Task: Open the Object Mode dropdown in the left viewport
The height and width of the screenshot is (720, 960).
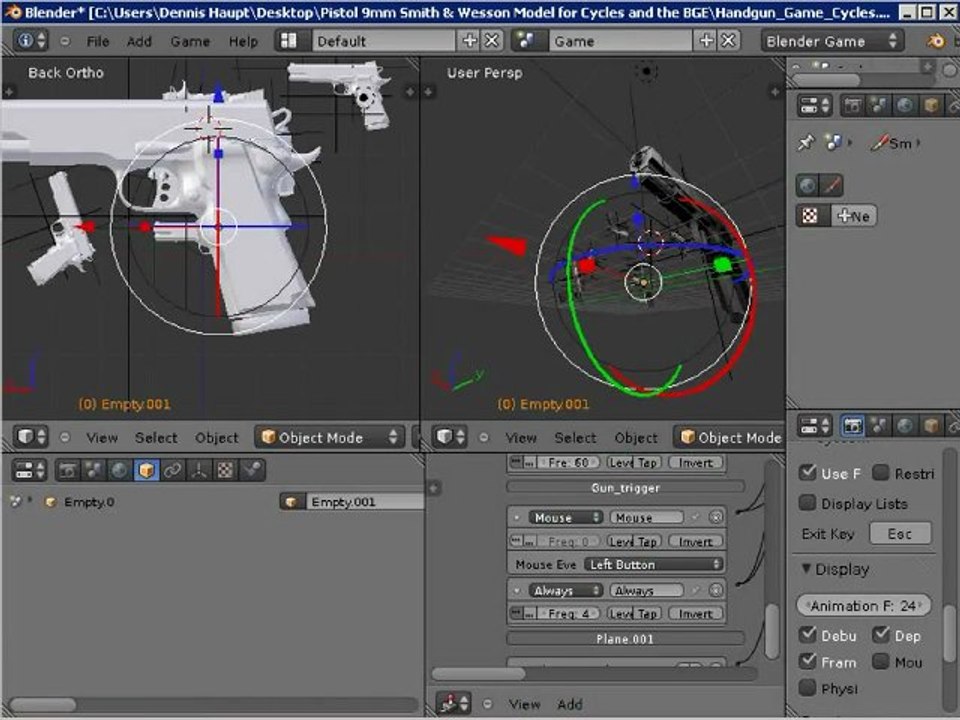Action: click(x=329, y=437)
